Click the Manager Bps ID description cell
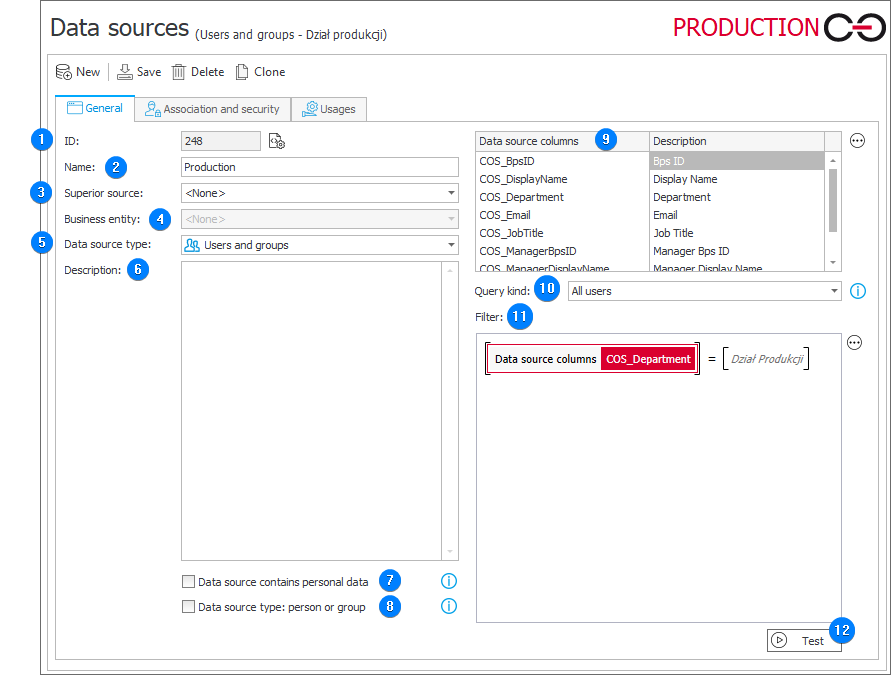891x675 pixels. coord(737,251)
